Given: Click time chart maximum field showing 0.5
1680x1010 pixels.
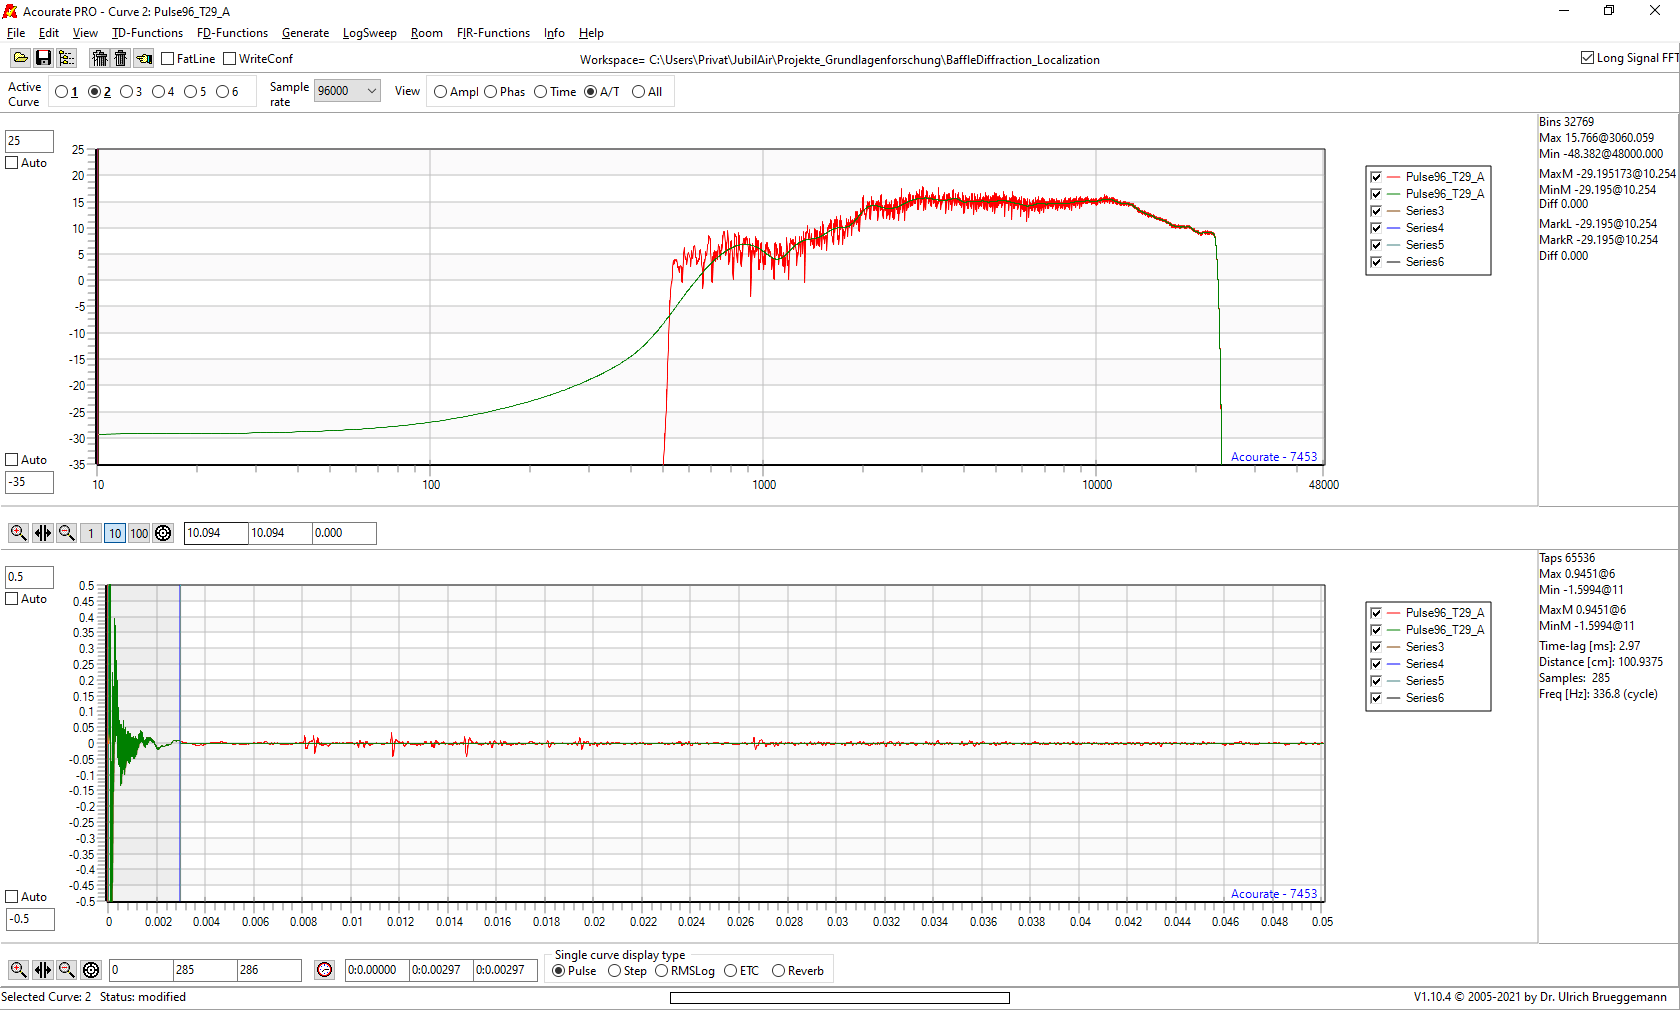Looking at the screenshot, I should [x=29, y=577].
